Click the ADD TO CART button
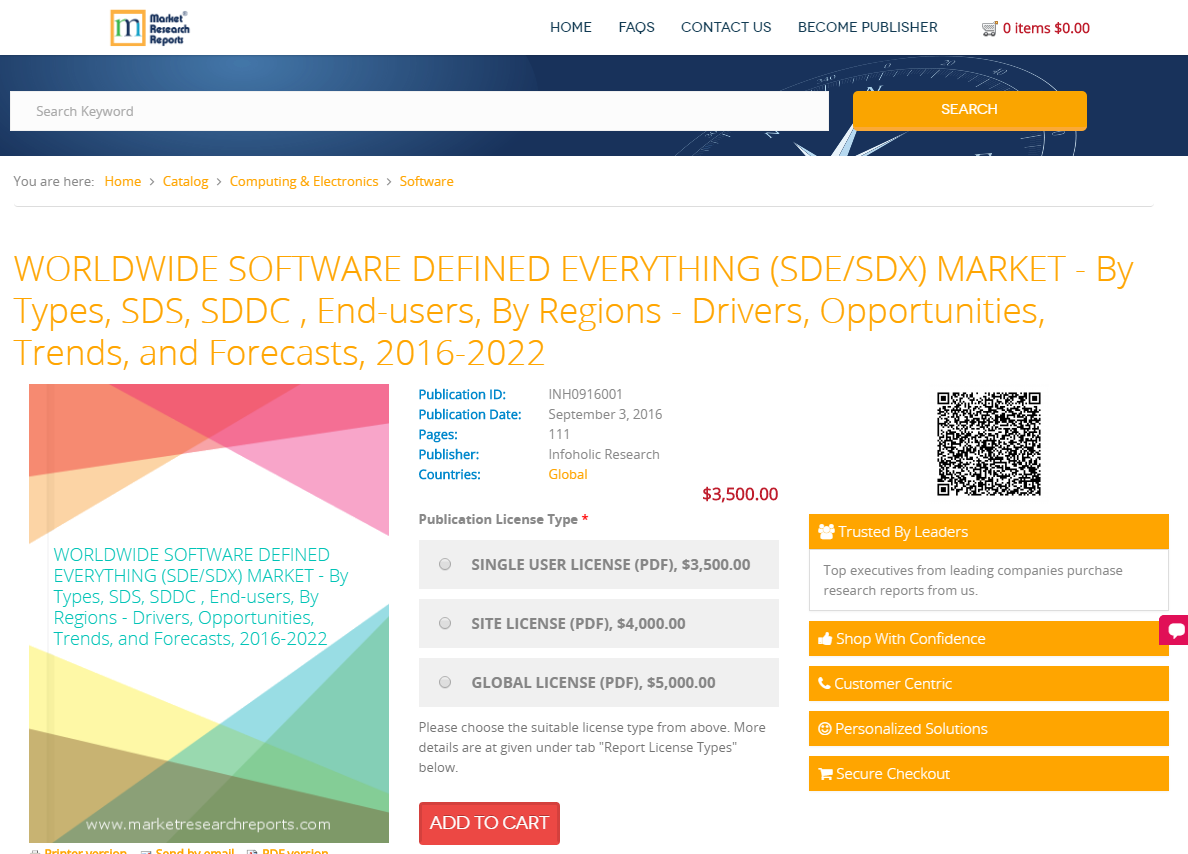The image size is (1188, 854). click(489, 823)
